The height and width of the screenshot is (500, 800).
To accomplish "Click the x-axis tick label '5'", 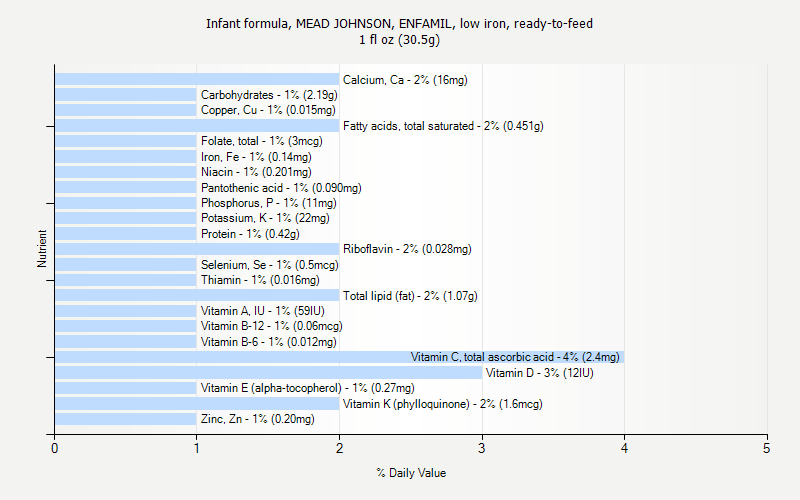I will (766, 448).
